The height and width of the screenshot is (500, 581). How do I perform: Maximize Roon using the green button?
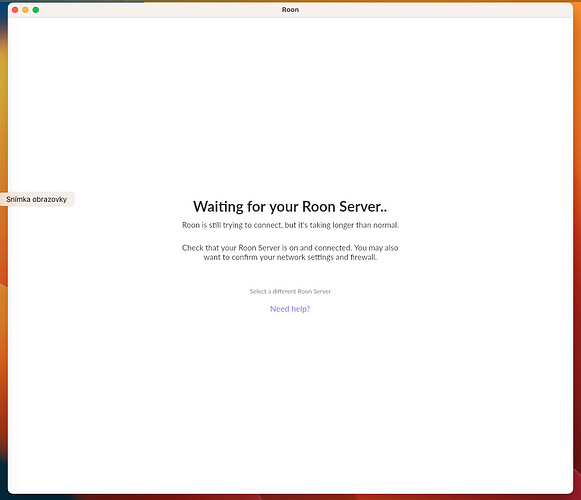coord(36,10)
